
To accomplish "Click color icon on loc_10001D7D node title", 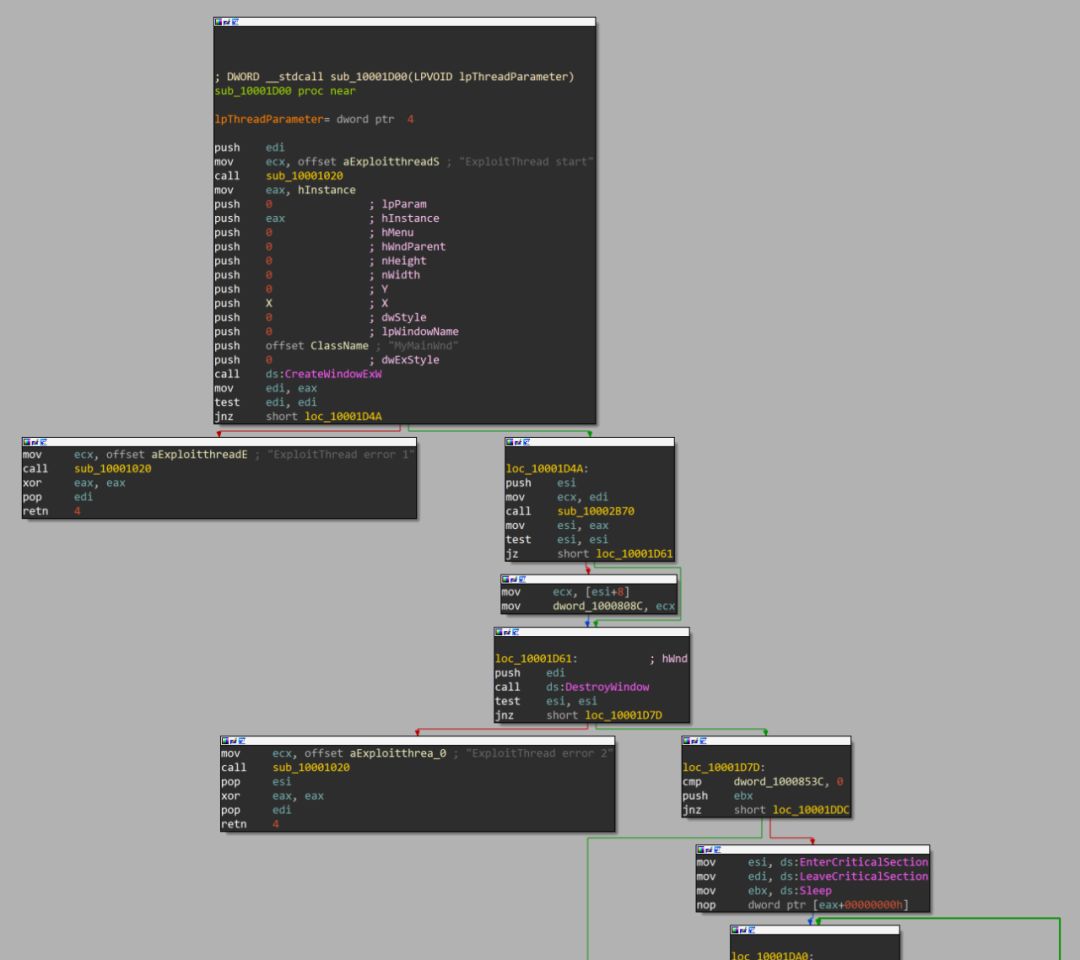I will [686, 741].
